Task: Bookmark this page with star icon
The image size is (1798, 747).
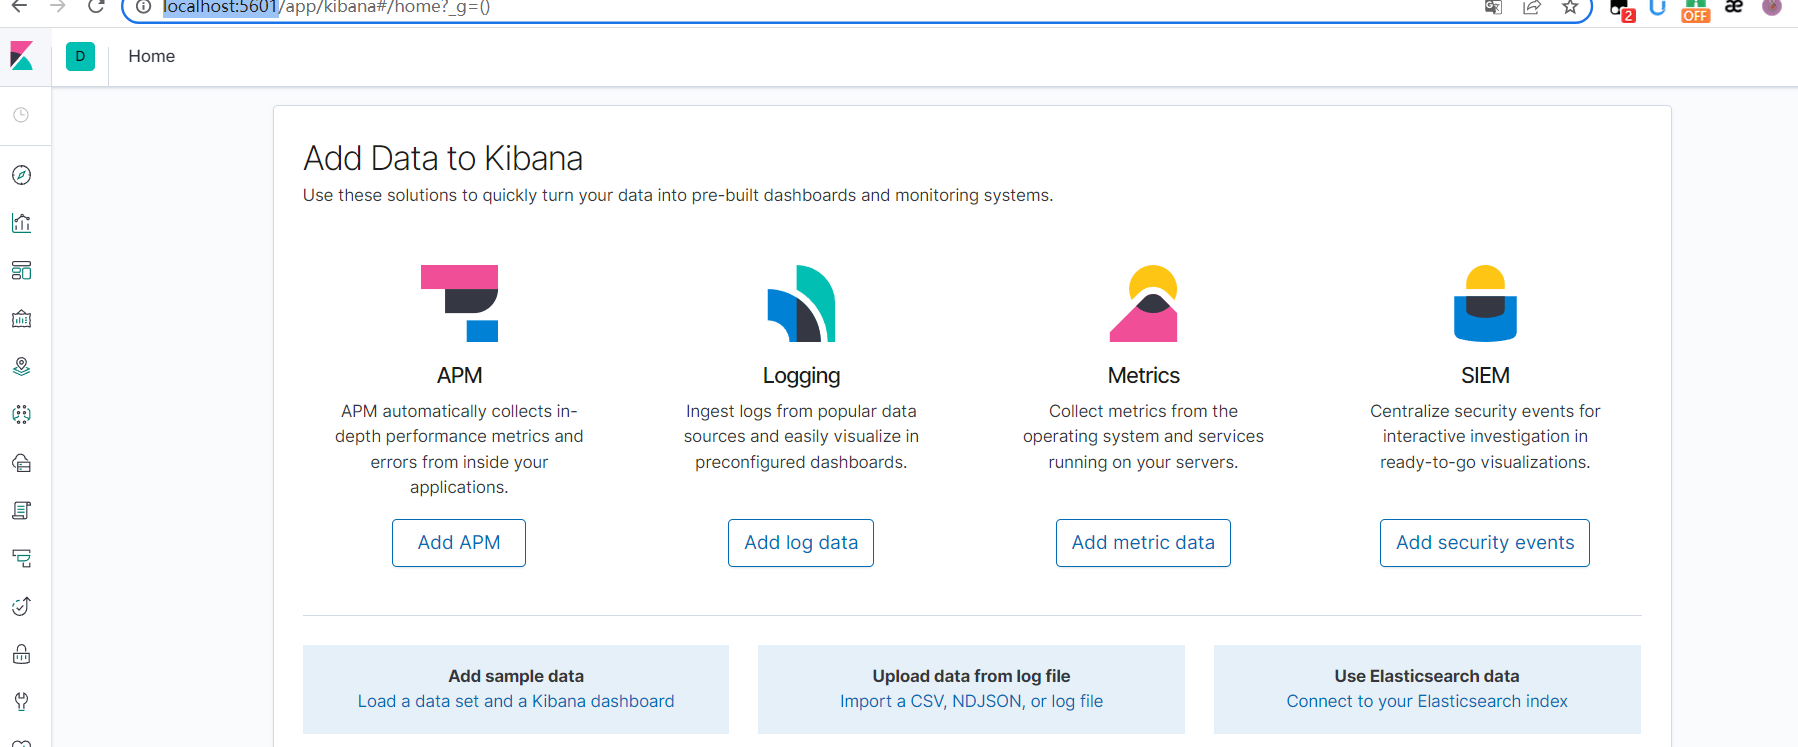Action: (x=1570, y=7)
